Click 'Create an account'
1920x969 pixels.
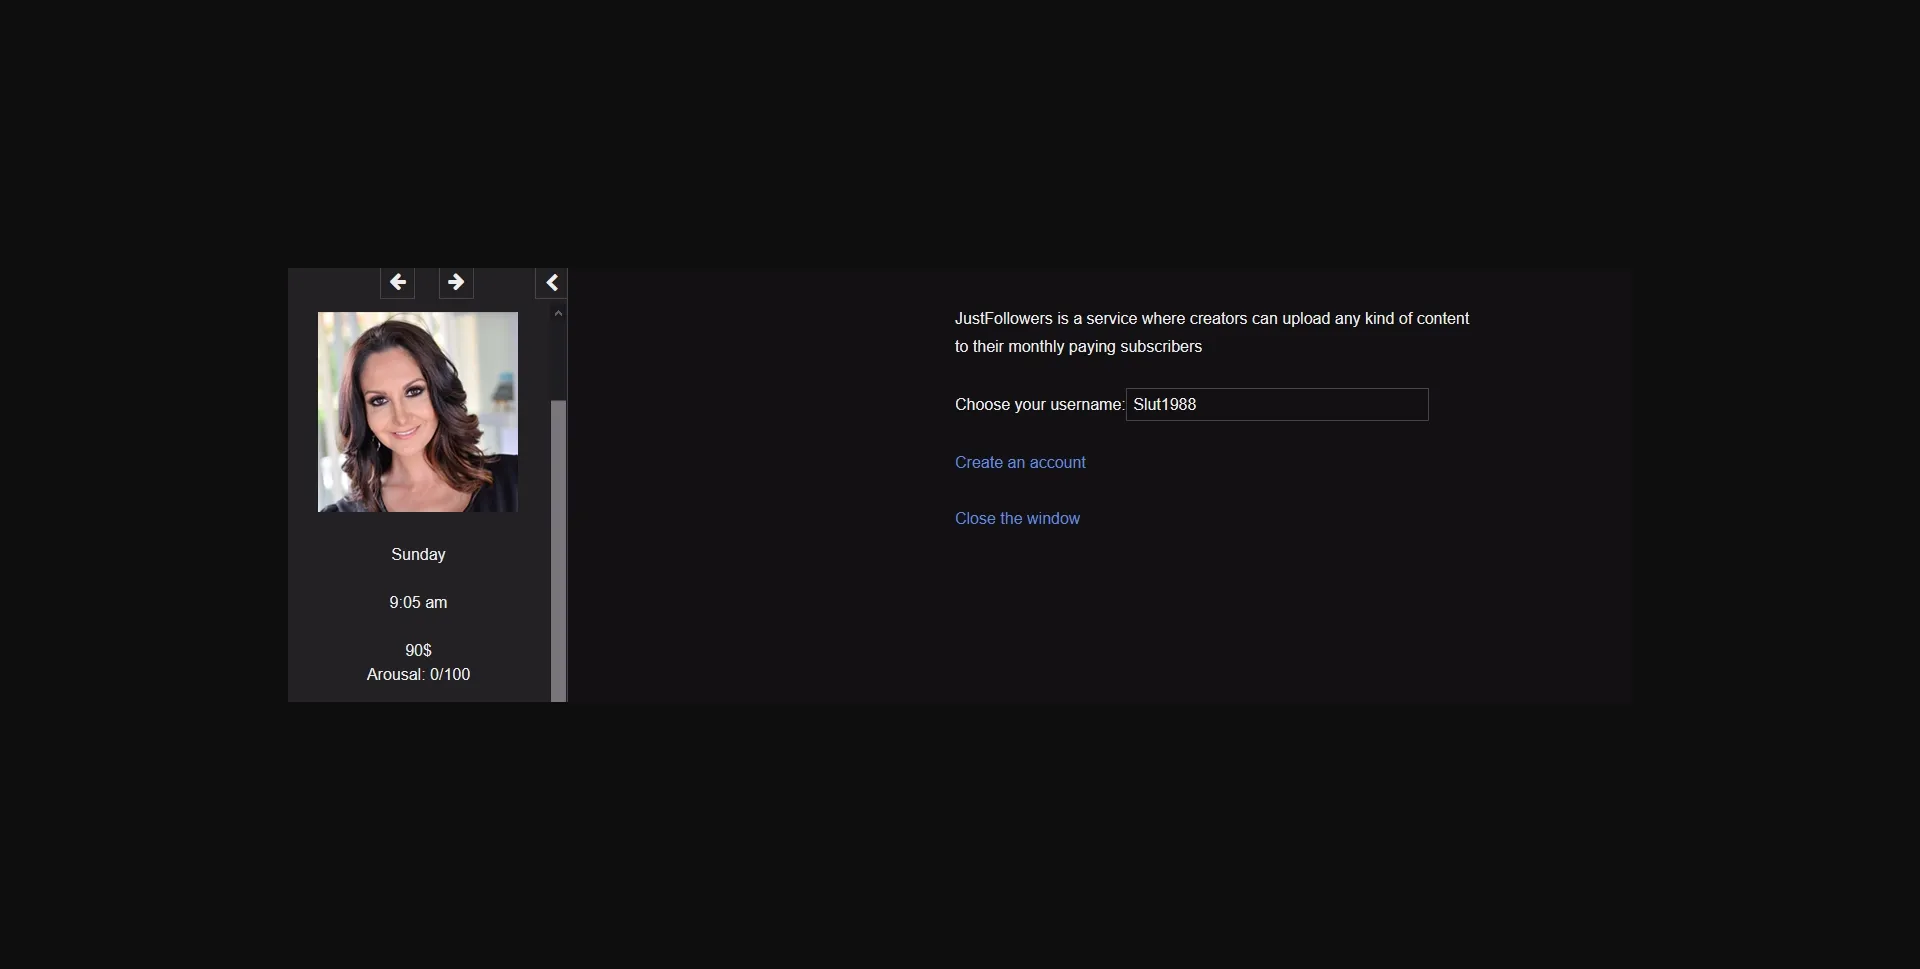click(1019, 462)
